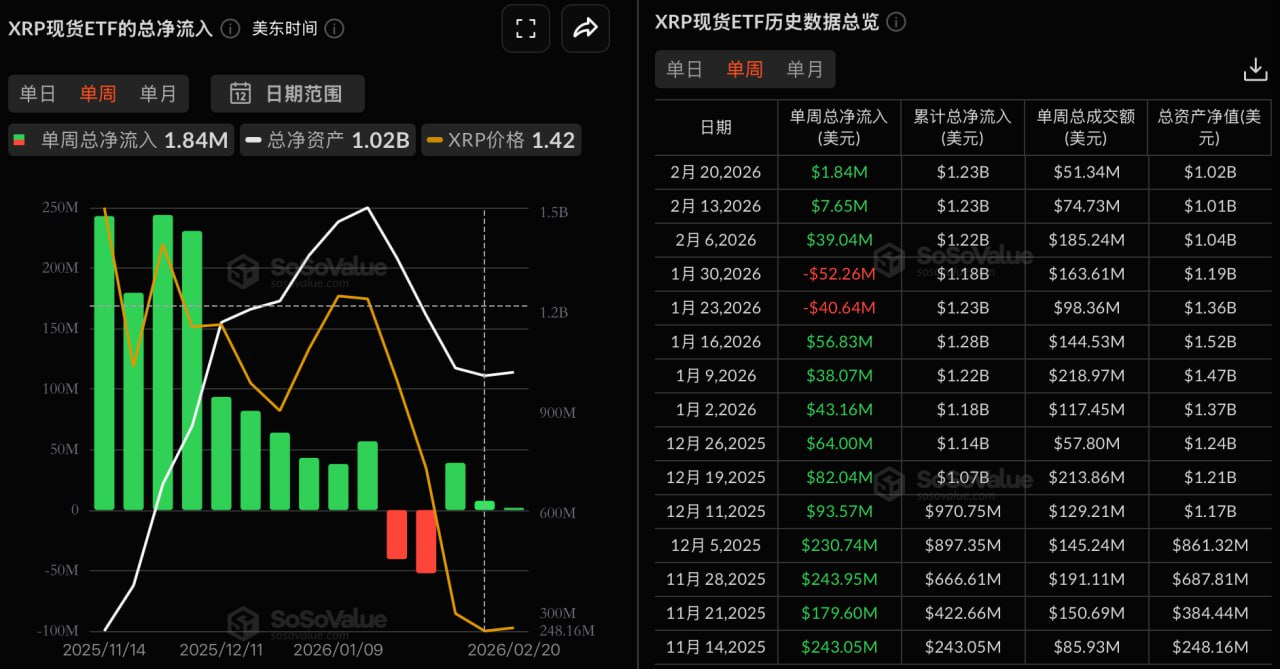Open the 日期范围 date picker

click(288, 94)
